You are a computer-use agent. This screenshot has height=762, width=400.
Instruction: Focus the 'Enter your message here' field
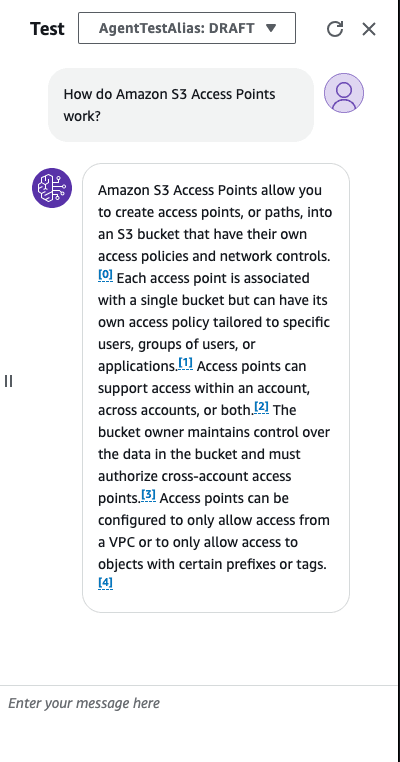tap(199, 703)
